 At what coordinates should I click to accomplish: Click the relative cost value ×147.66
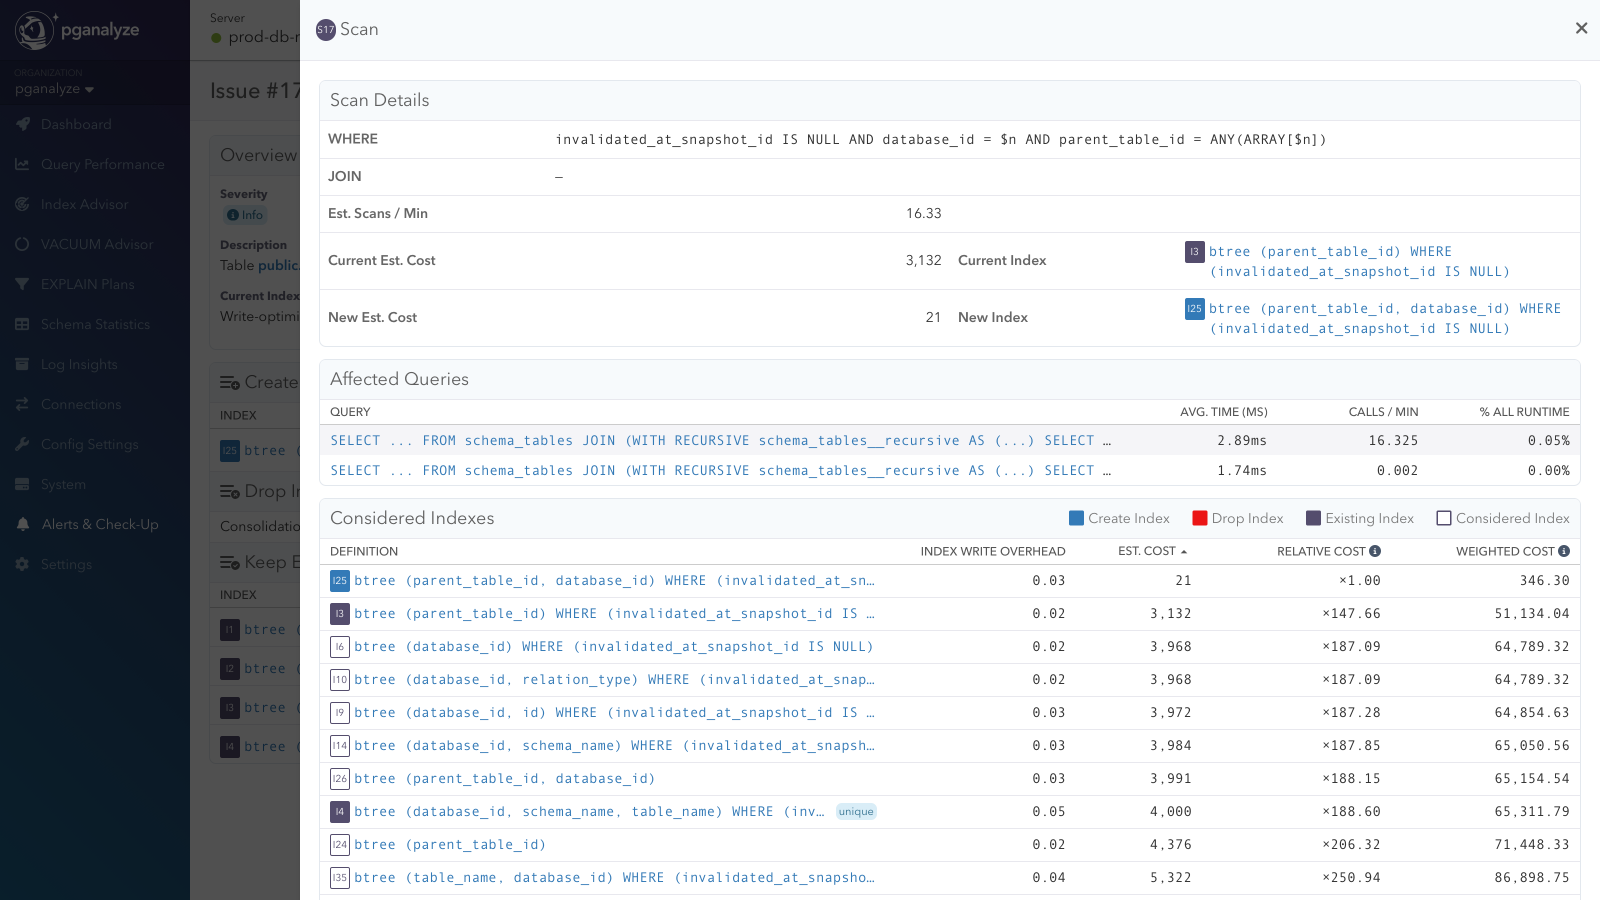tap(1352, 614)
